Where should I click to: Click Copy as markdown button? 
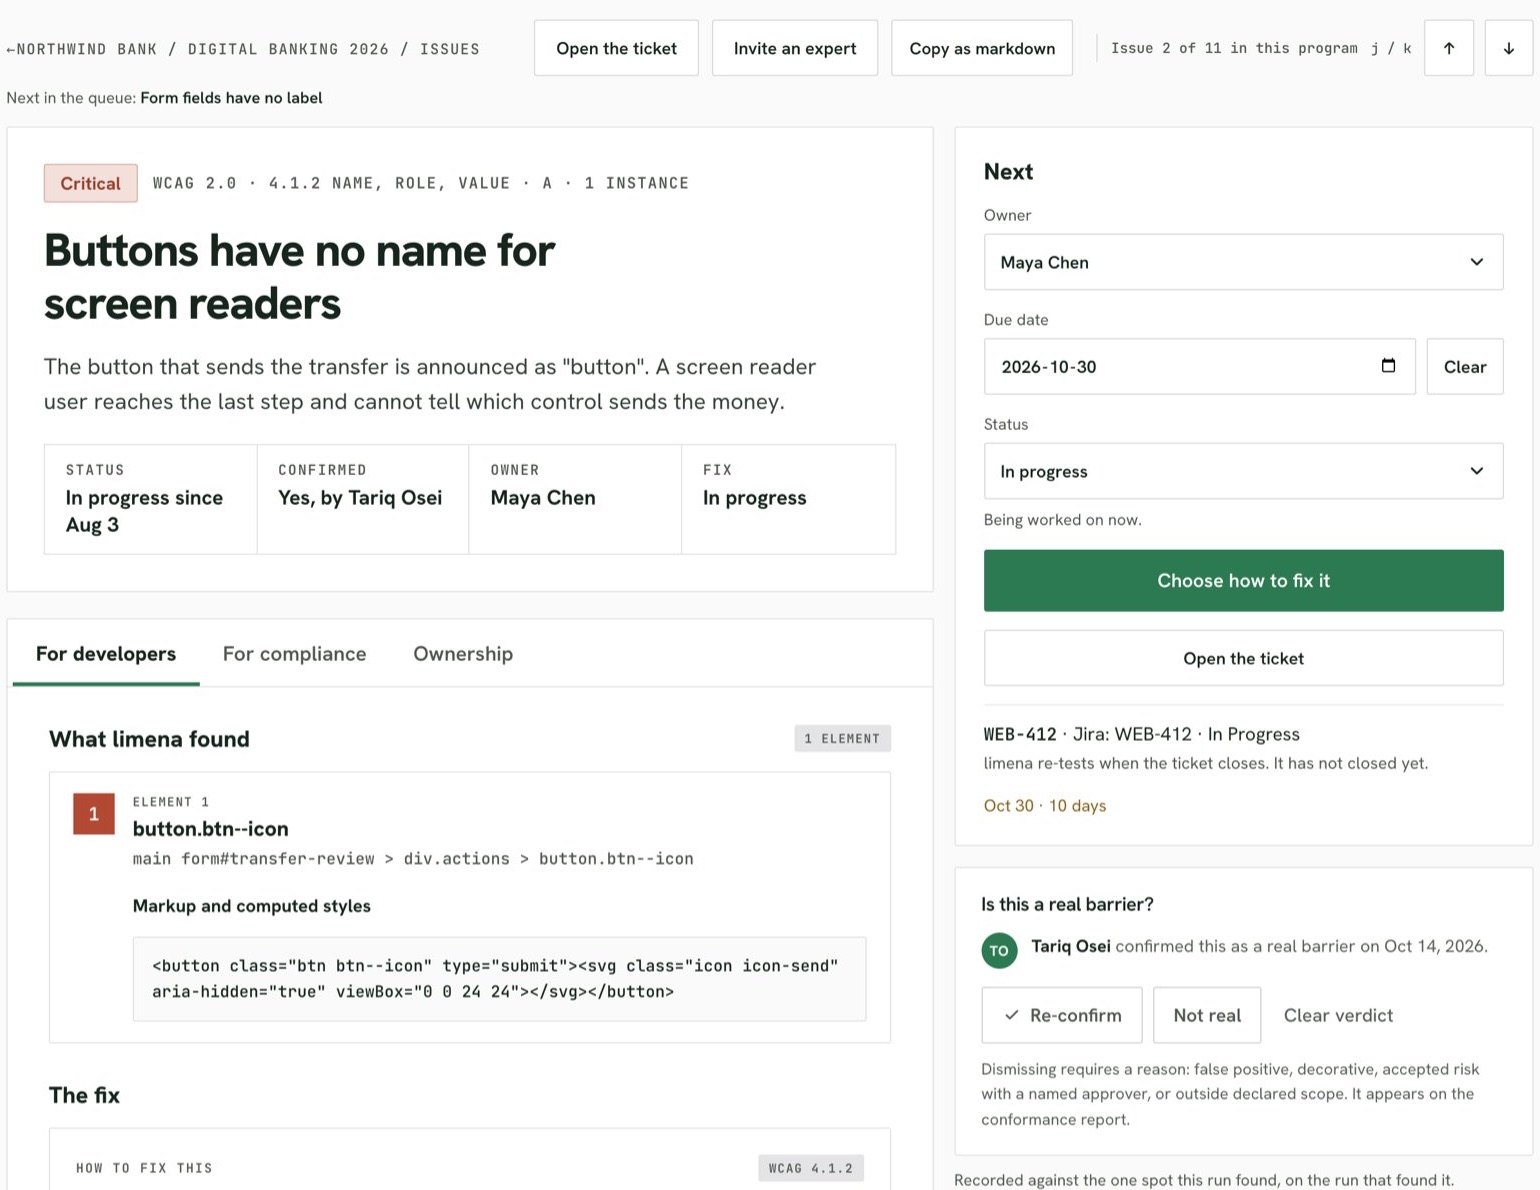[x=982, y=48]
